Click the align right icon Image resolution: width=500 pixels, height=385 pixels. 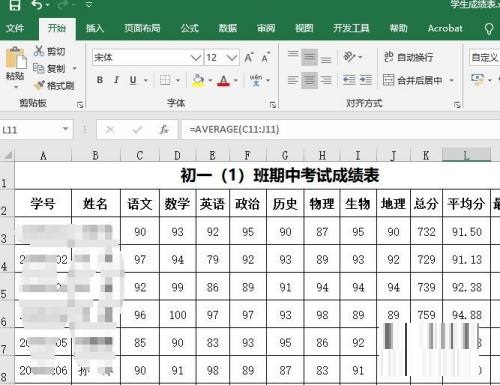(x=326, y=80)
